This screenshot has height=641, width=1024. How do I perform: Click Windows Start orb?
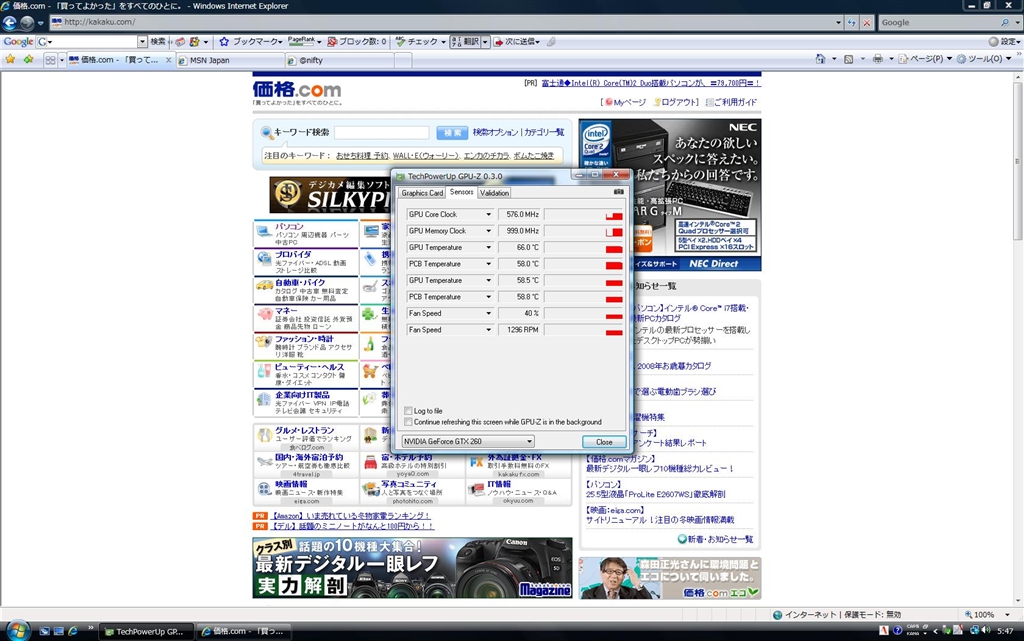[16, 631]
